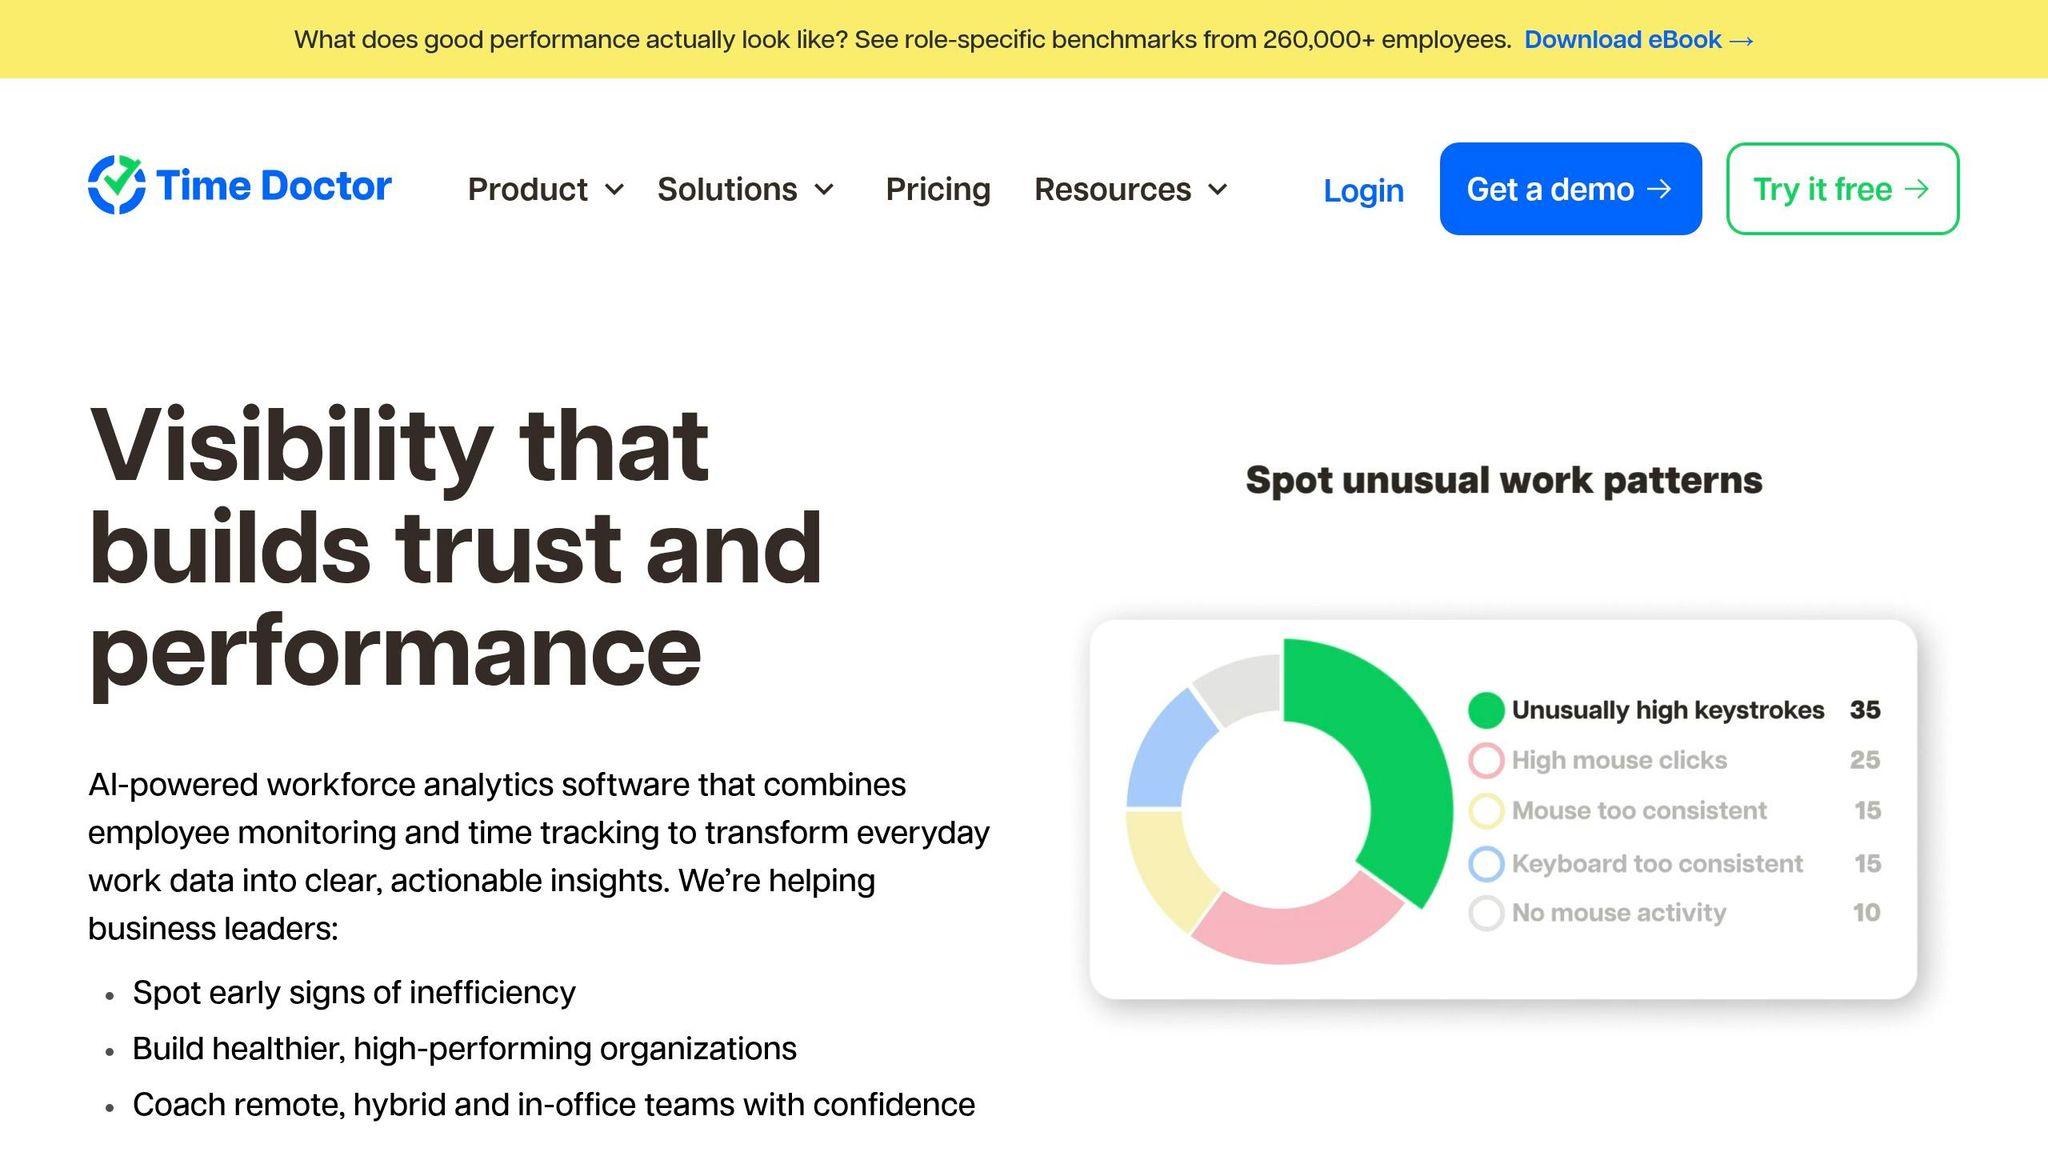Click the arrow after Download eBook
The height and width of the screenshot is (1152, 2048).
tap(1741, 41)
